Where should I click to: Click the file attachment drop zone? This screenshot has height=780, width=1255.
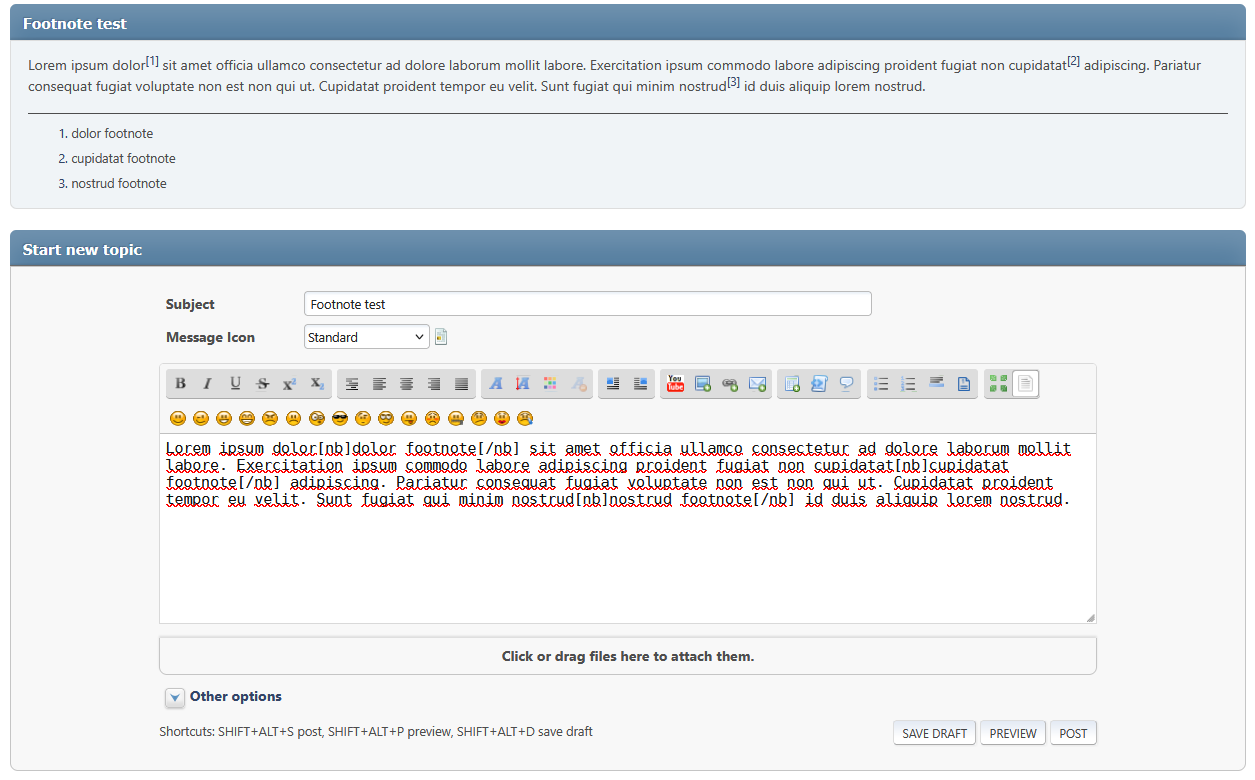click(628, 656)
